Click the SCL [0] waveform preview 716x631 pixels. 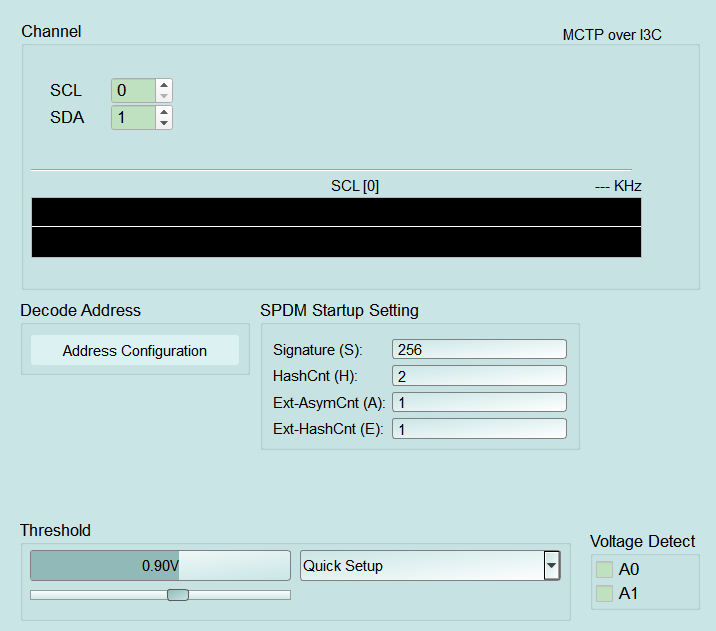pyautogui.click(x=336, y=227)
